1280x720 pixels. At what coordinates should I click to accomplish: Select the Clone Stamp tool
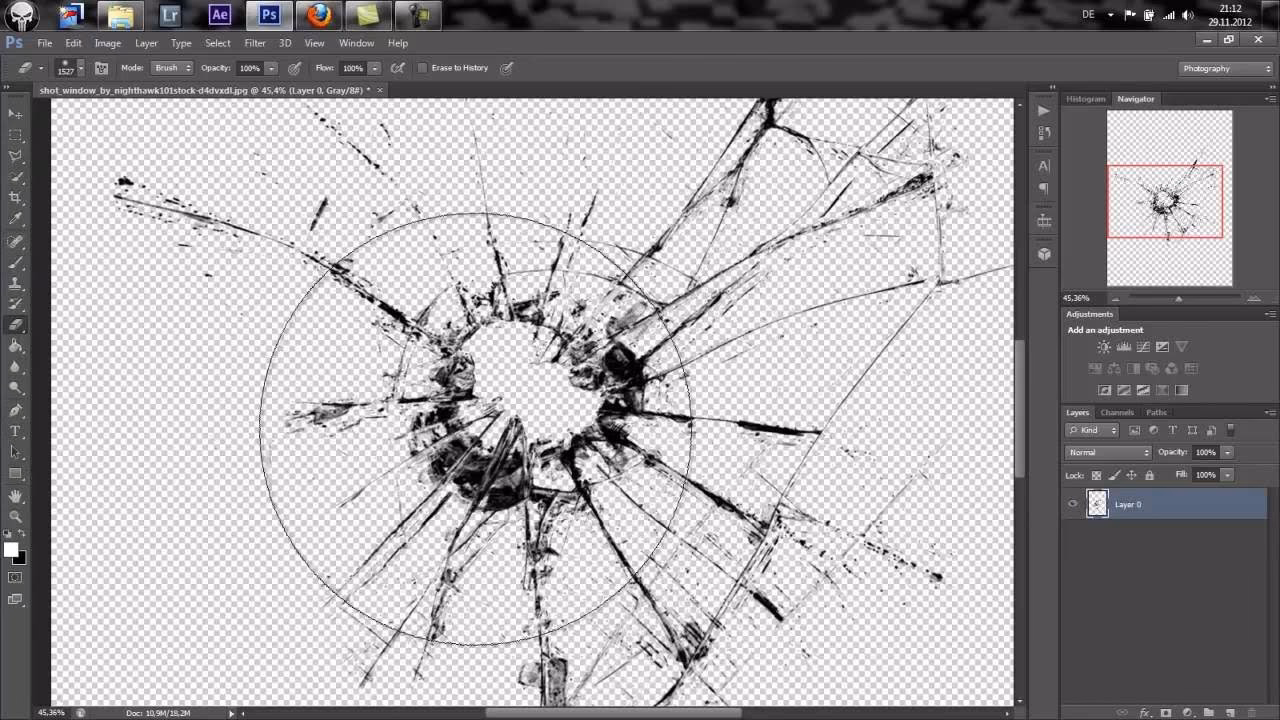point(15,283)
